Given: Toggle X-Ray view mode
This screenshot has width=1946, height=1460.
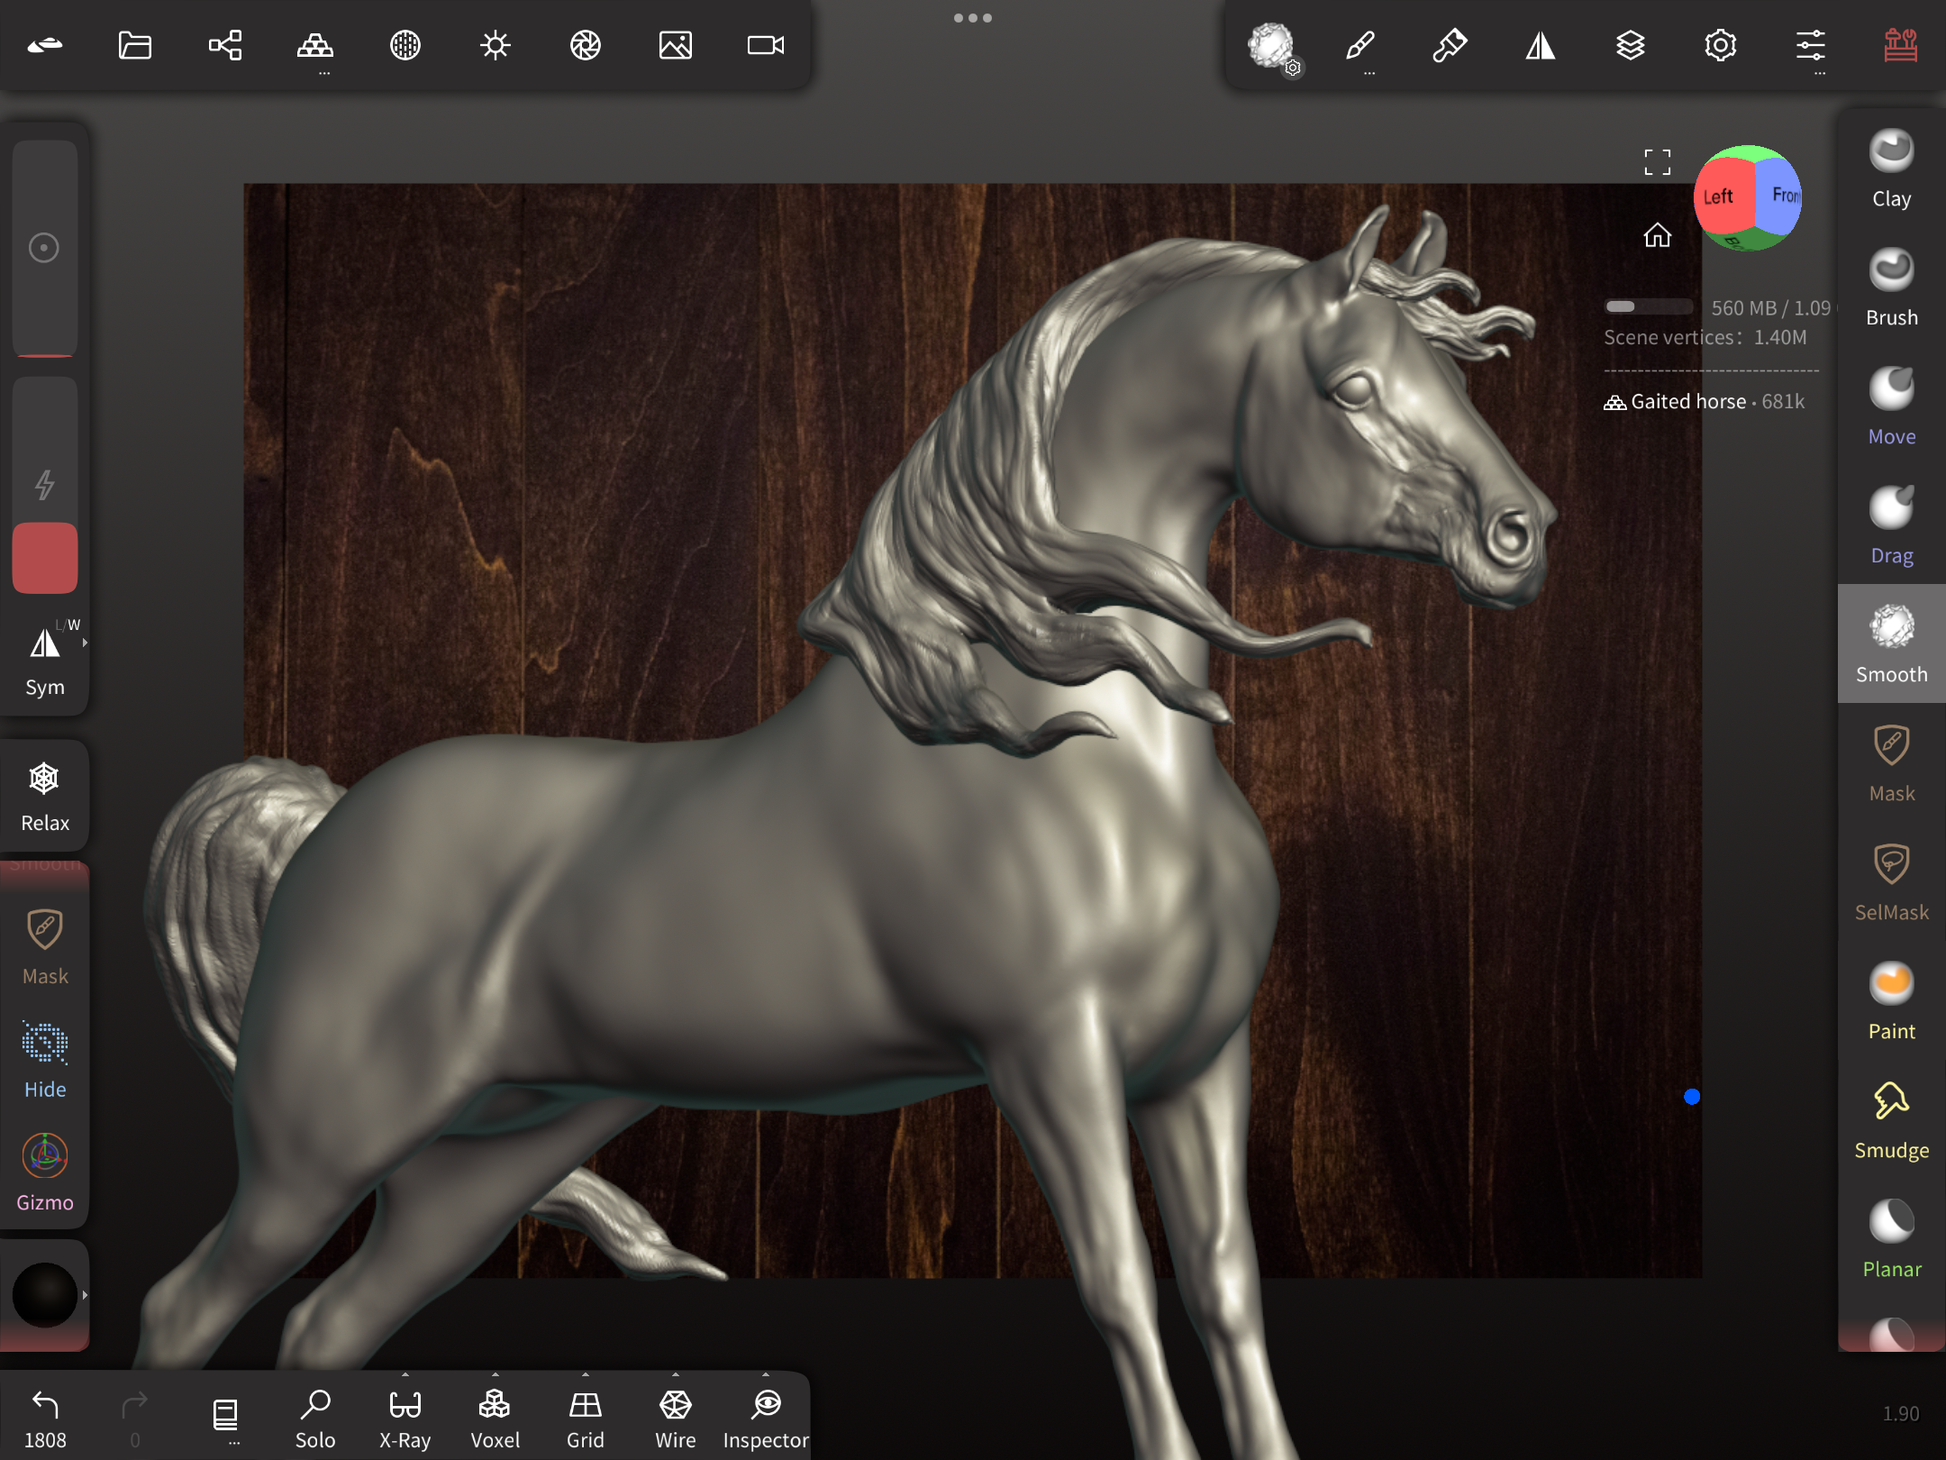Looking at the screenshot, I should point(405,1417).
